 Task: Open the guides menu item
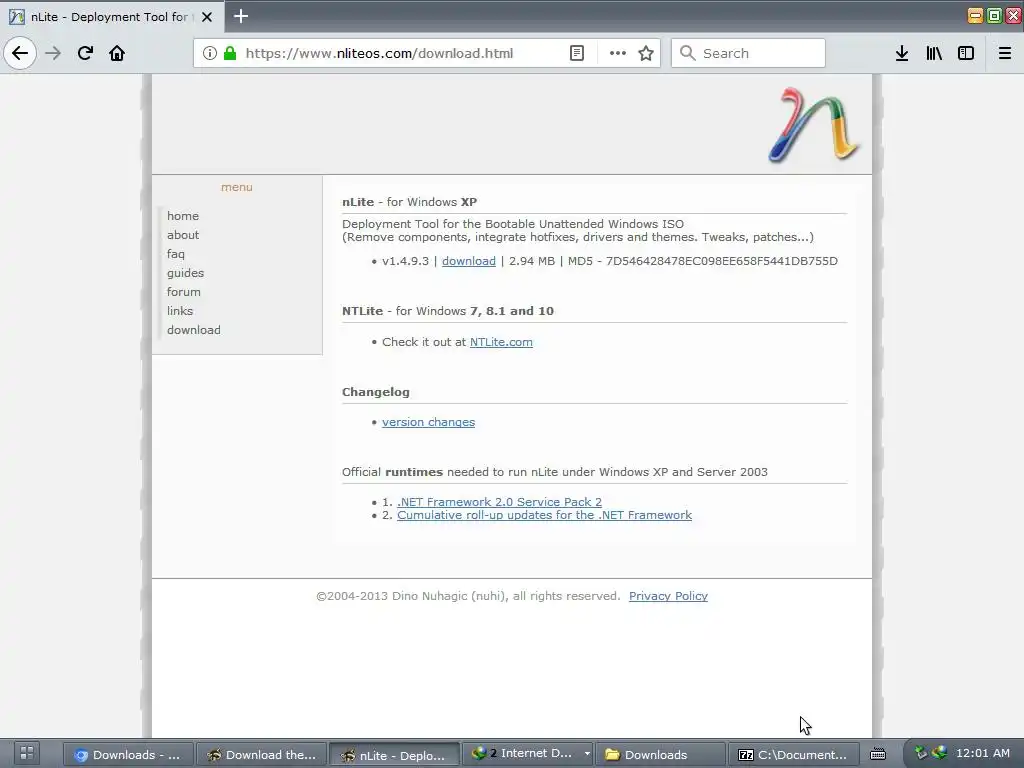point(185,273)
